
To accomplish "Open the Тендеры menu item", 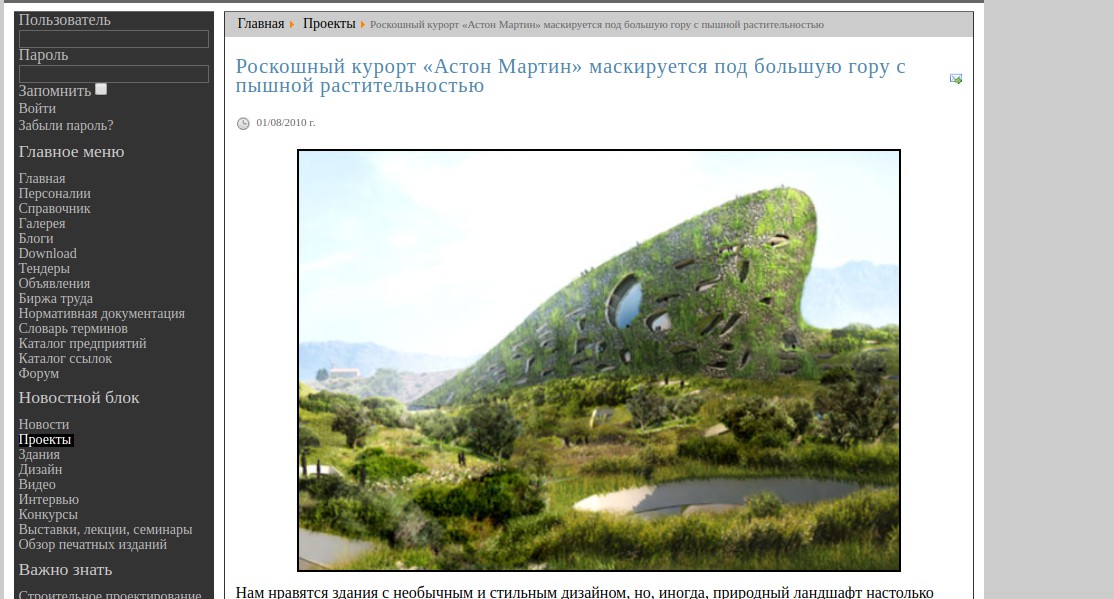I will coord(44,268).
